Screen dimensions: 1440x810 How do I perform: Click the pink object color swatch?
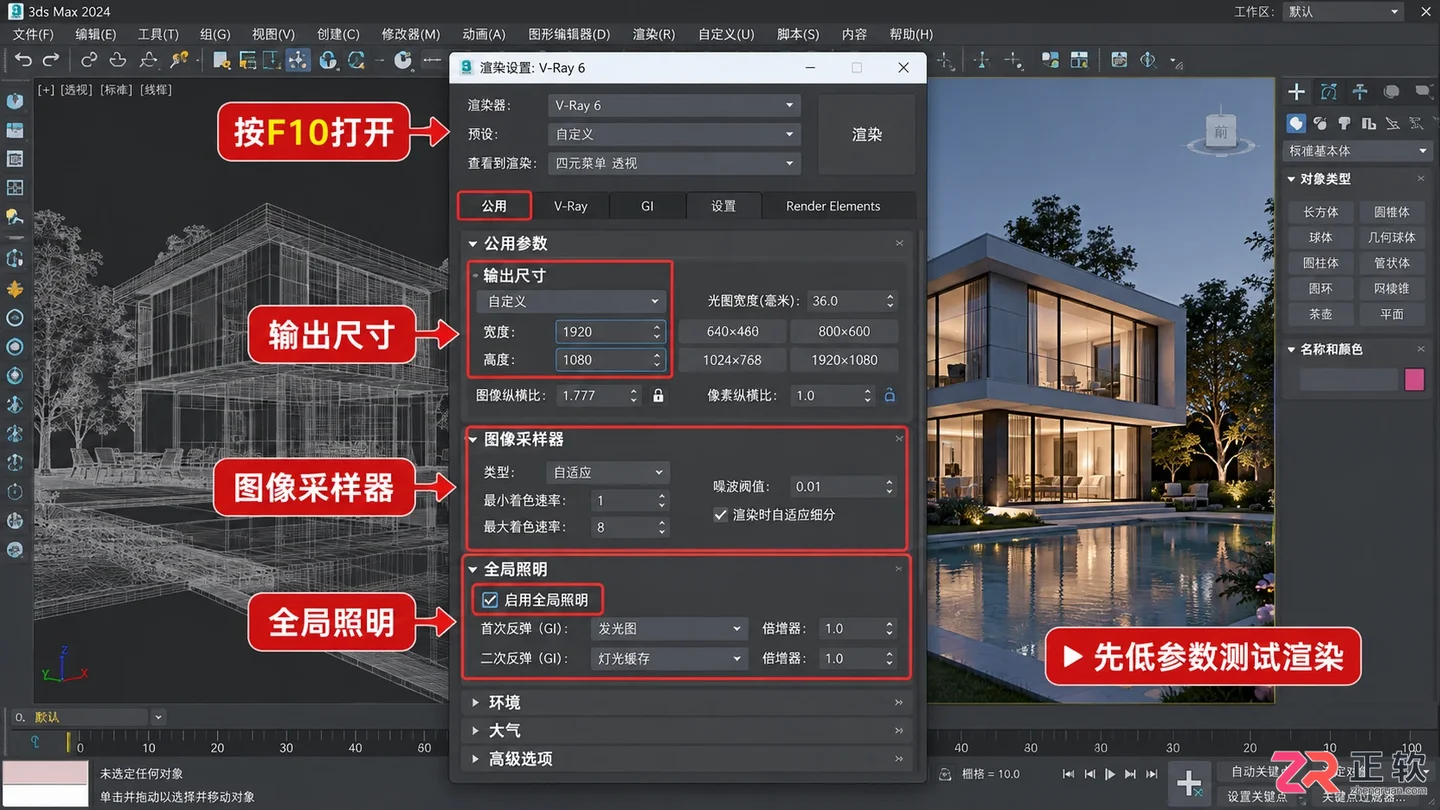tap(1414, 380)
